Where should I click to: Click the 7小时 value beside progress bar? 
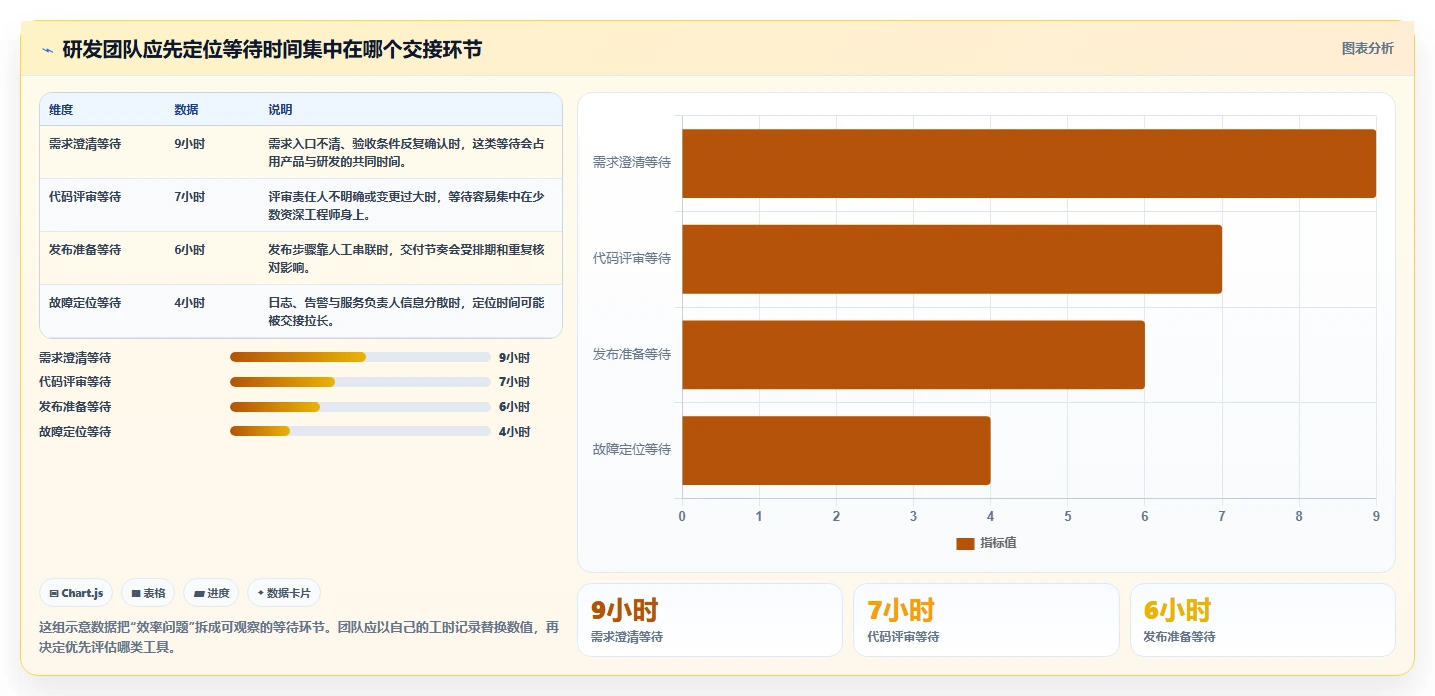(514, 382)
